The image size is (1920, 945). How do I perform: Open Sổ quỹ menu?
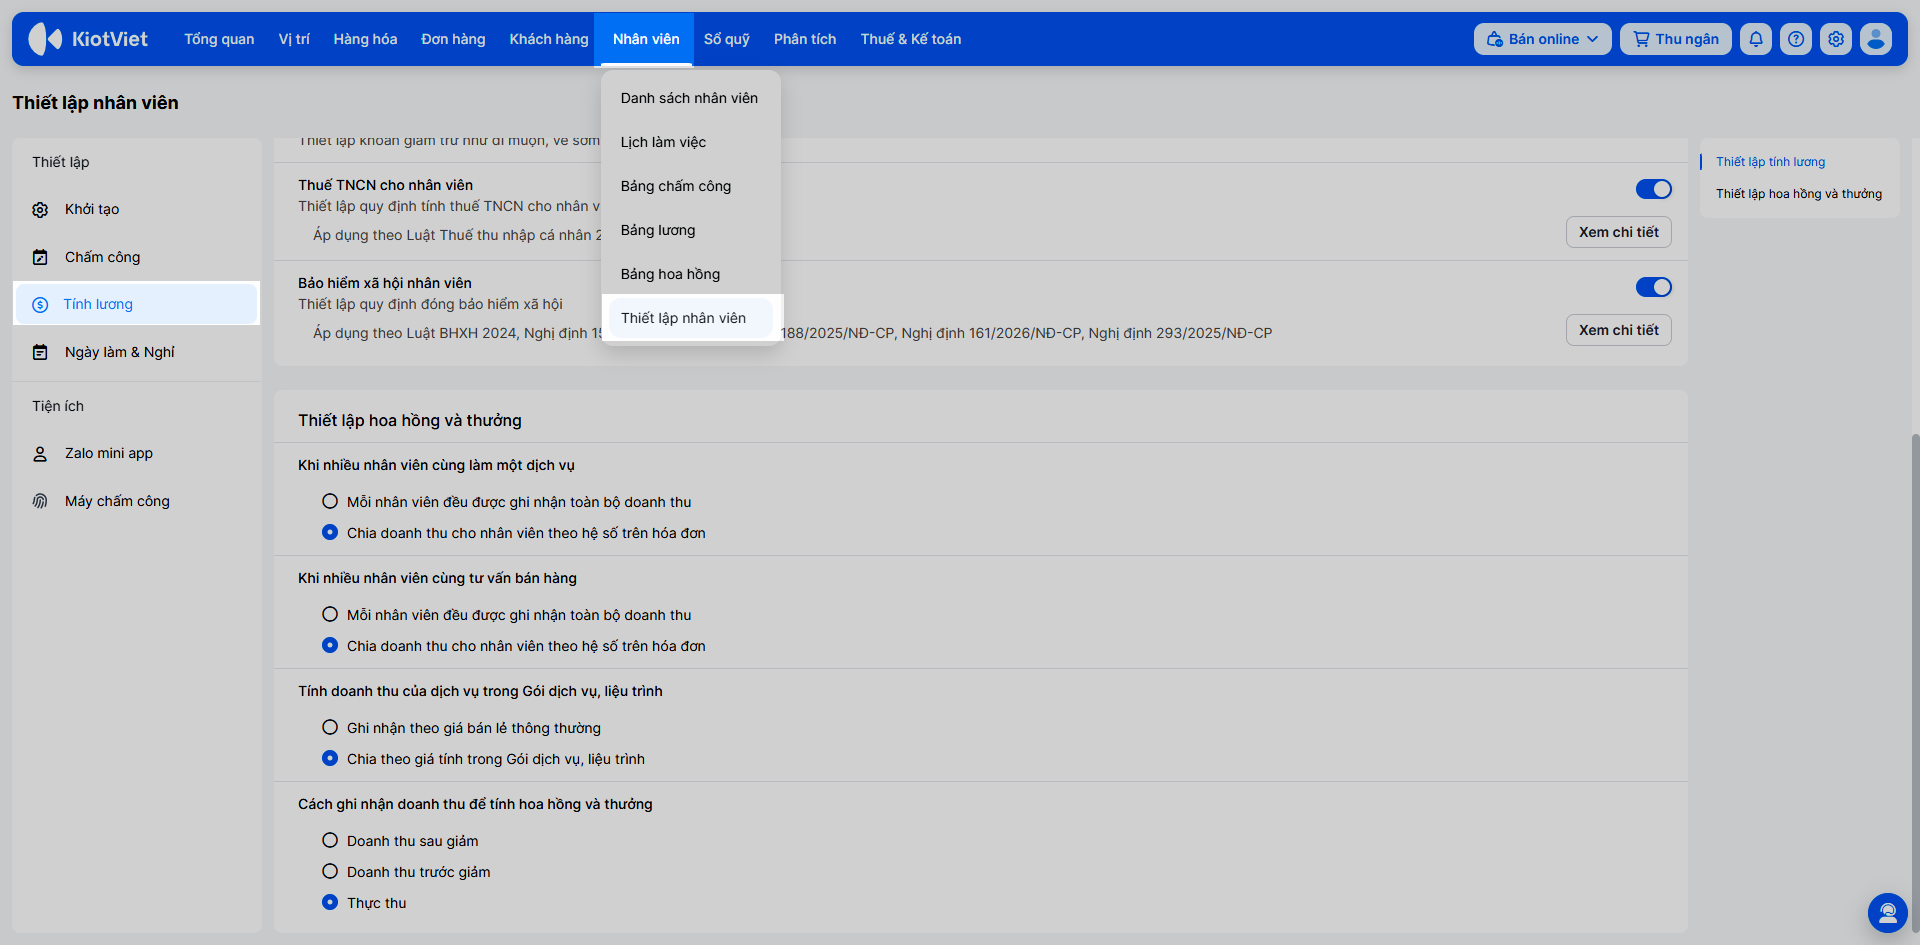click(727, 39)
